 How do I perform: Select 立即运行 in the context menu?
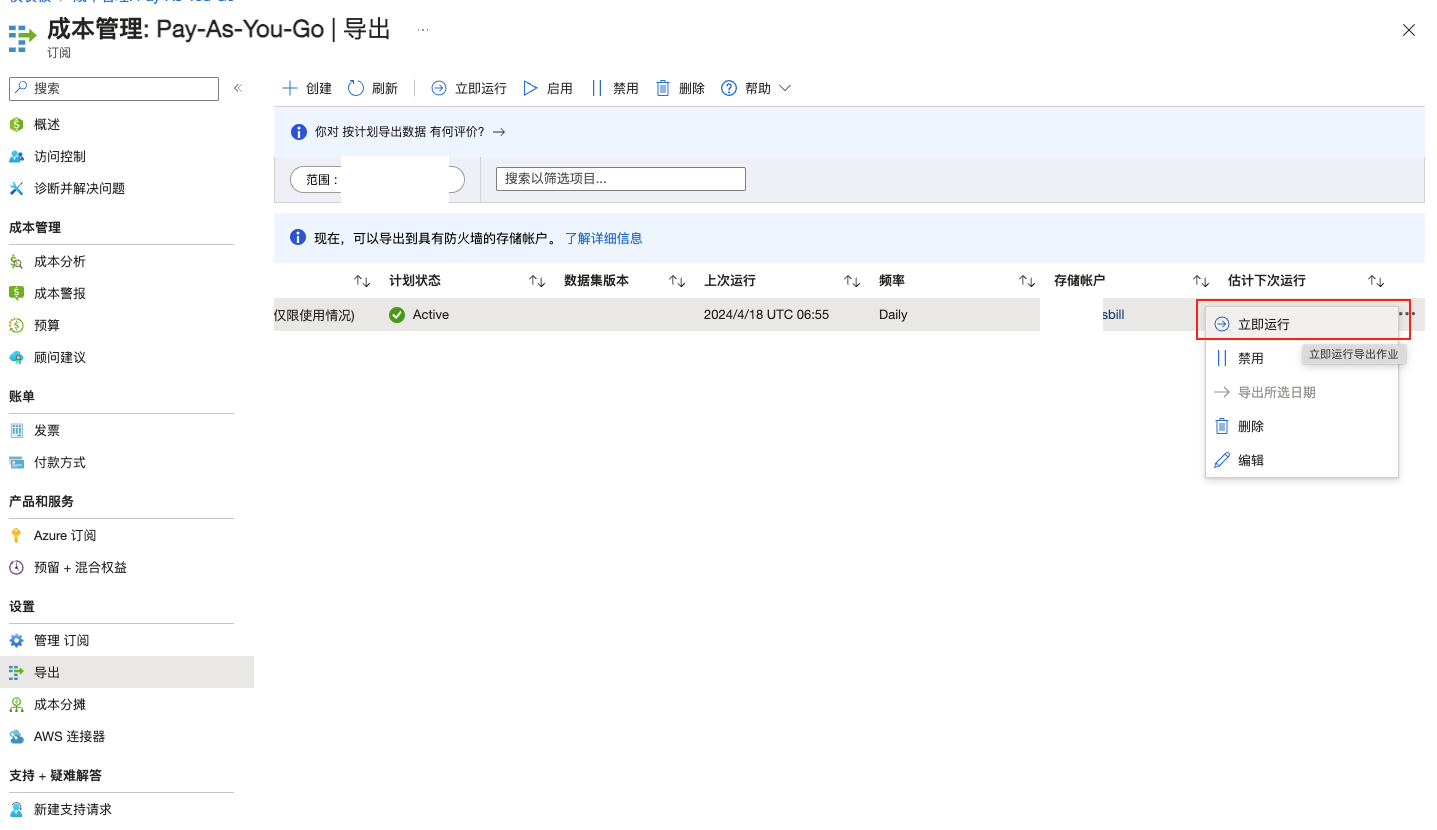point(1263,324)
